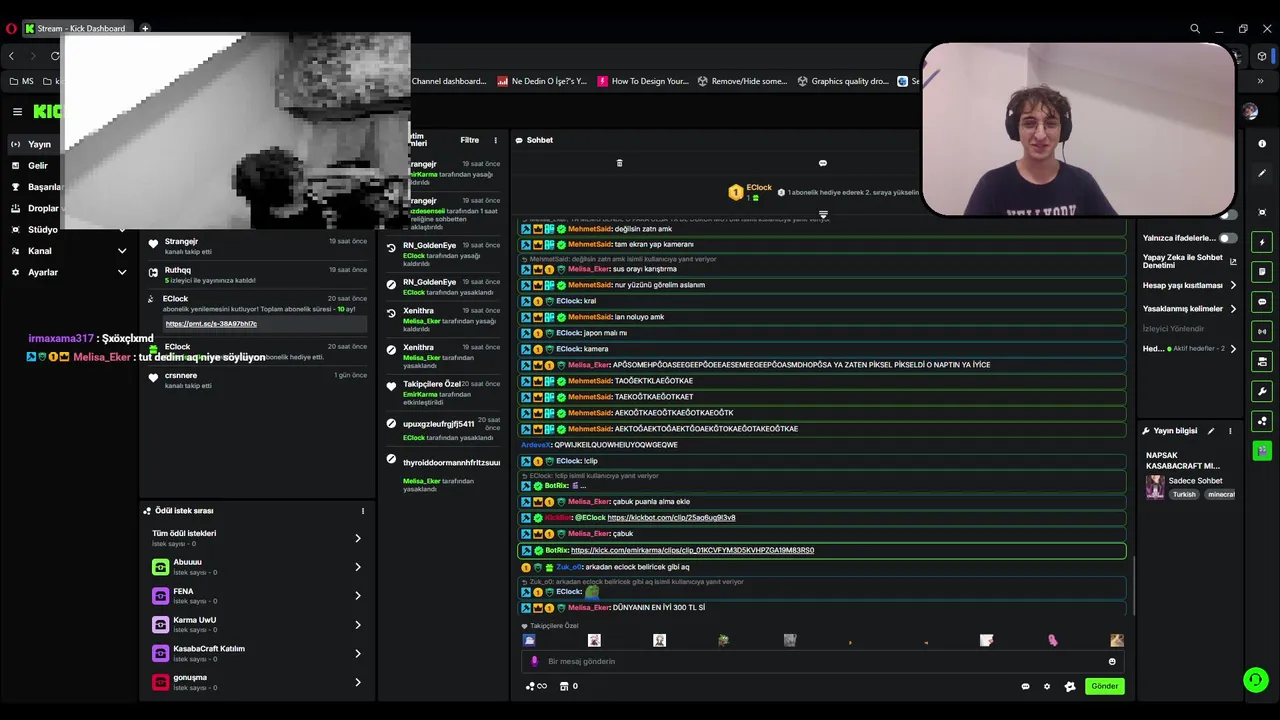1280x720 pixels.
Task: Click ban icon for thyroiddoormannhfritzsuuu entry
Action: click(391, 459)
